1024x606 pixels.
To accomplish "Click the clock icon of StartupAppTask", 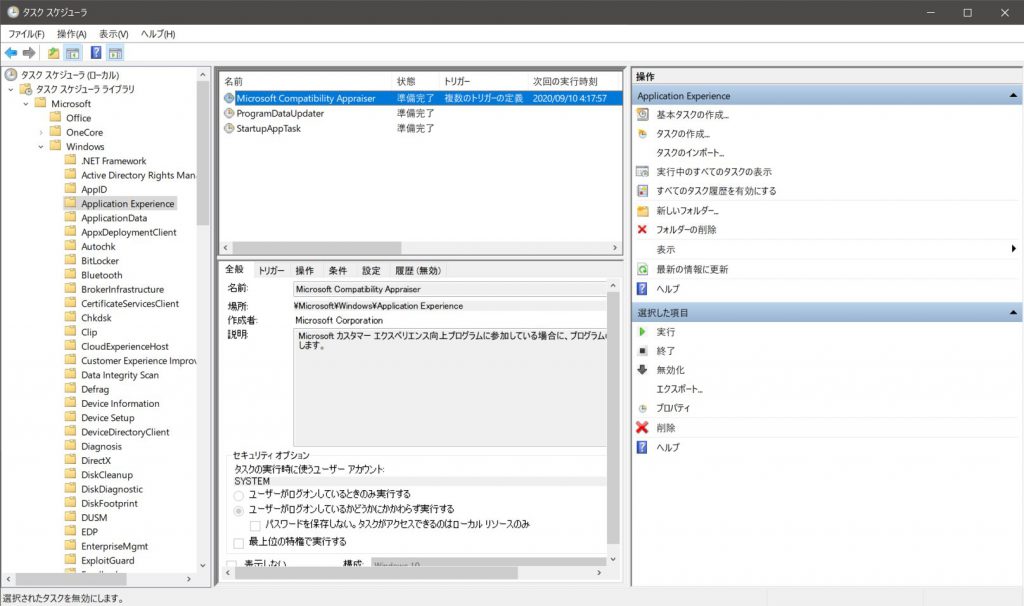I will (229, 129).
